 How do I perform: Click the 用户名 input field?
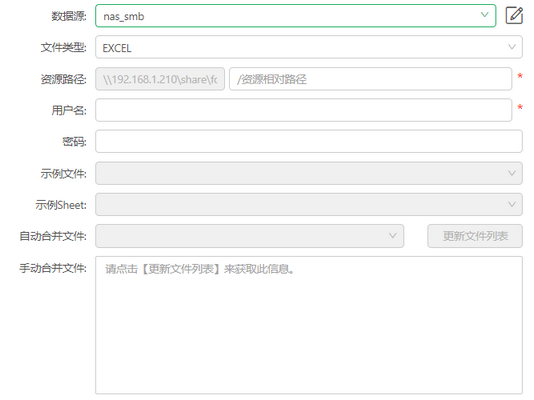303,110
